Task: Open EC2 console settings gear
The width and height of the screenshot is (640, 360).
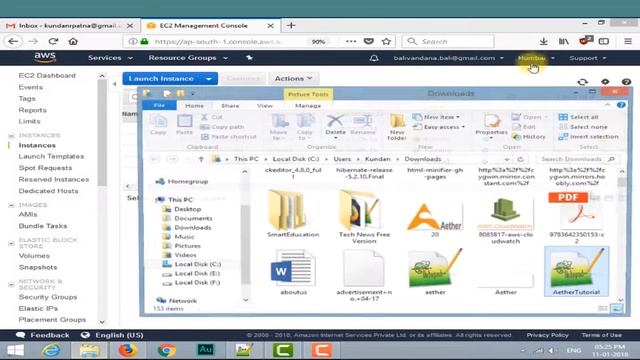Action: [605, 82]
